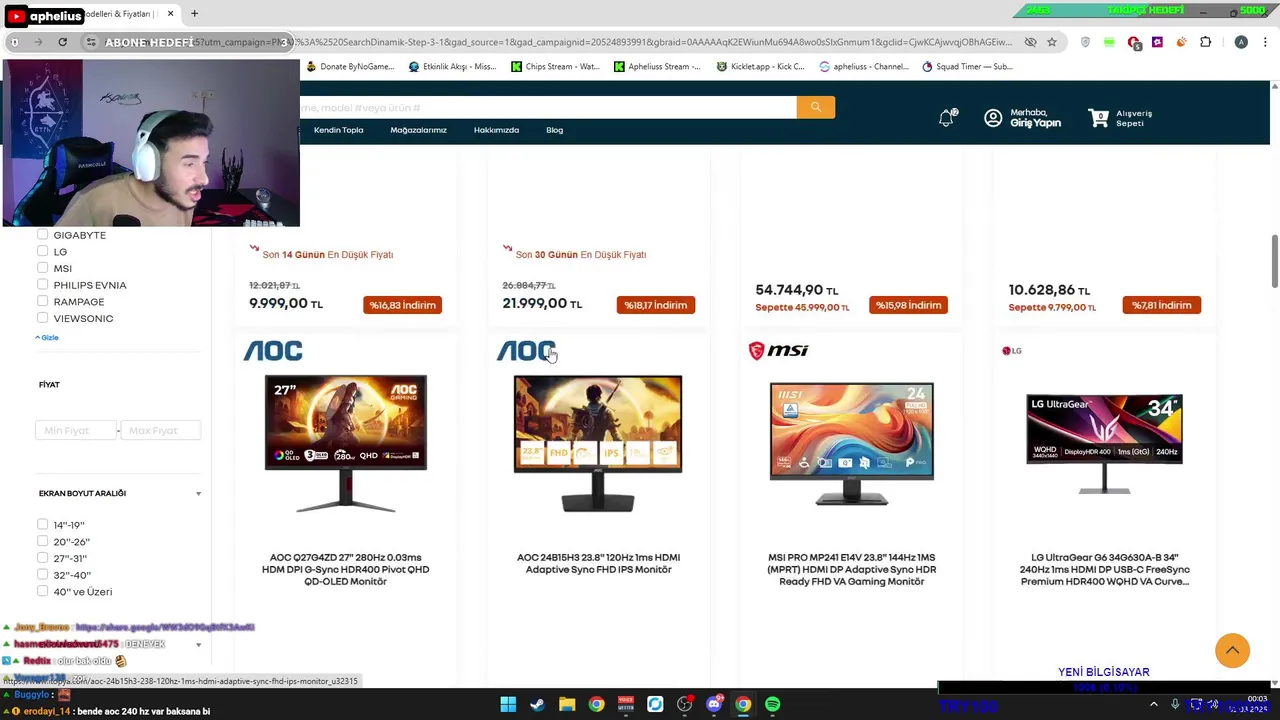The height and width of the screenshot is (720, 1280).
Task: Open LG UltraGear G6 34G630A-B monitor title
Action: 1104,569
